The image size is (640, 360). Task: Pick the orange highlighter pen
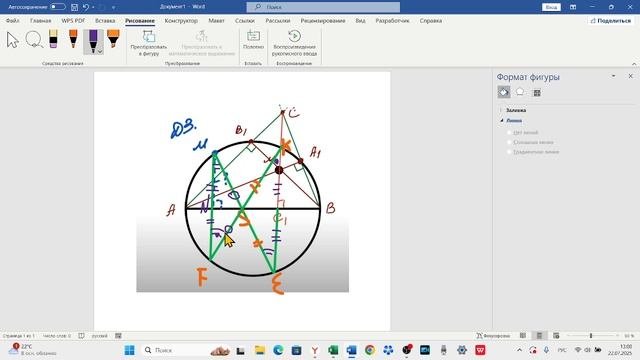coord(113,39)
